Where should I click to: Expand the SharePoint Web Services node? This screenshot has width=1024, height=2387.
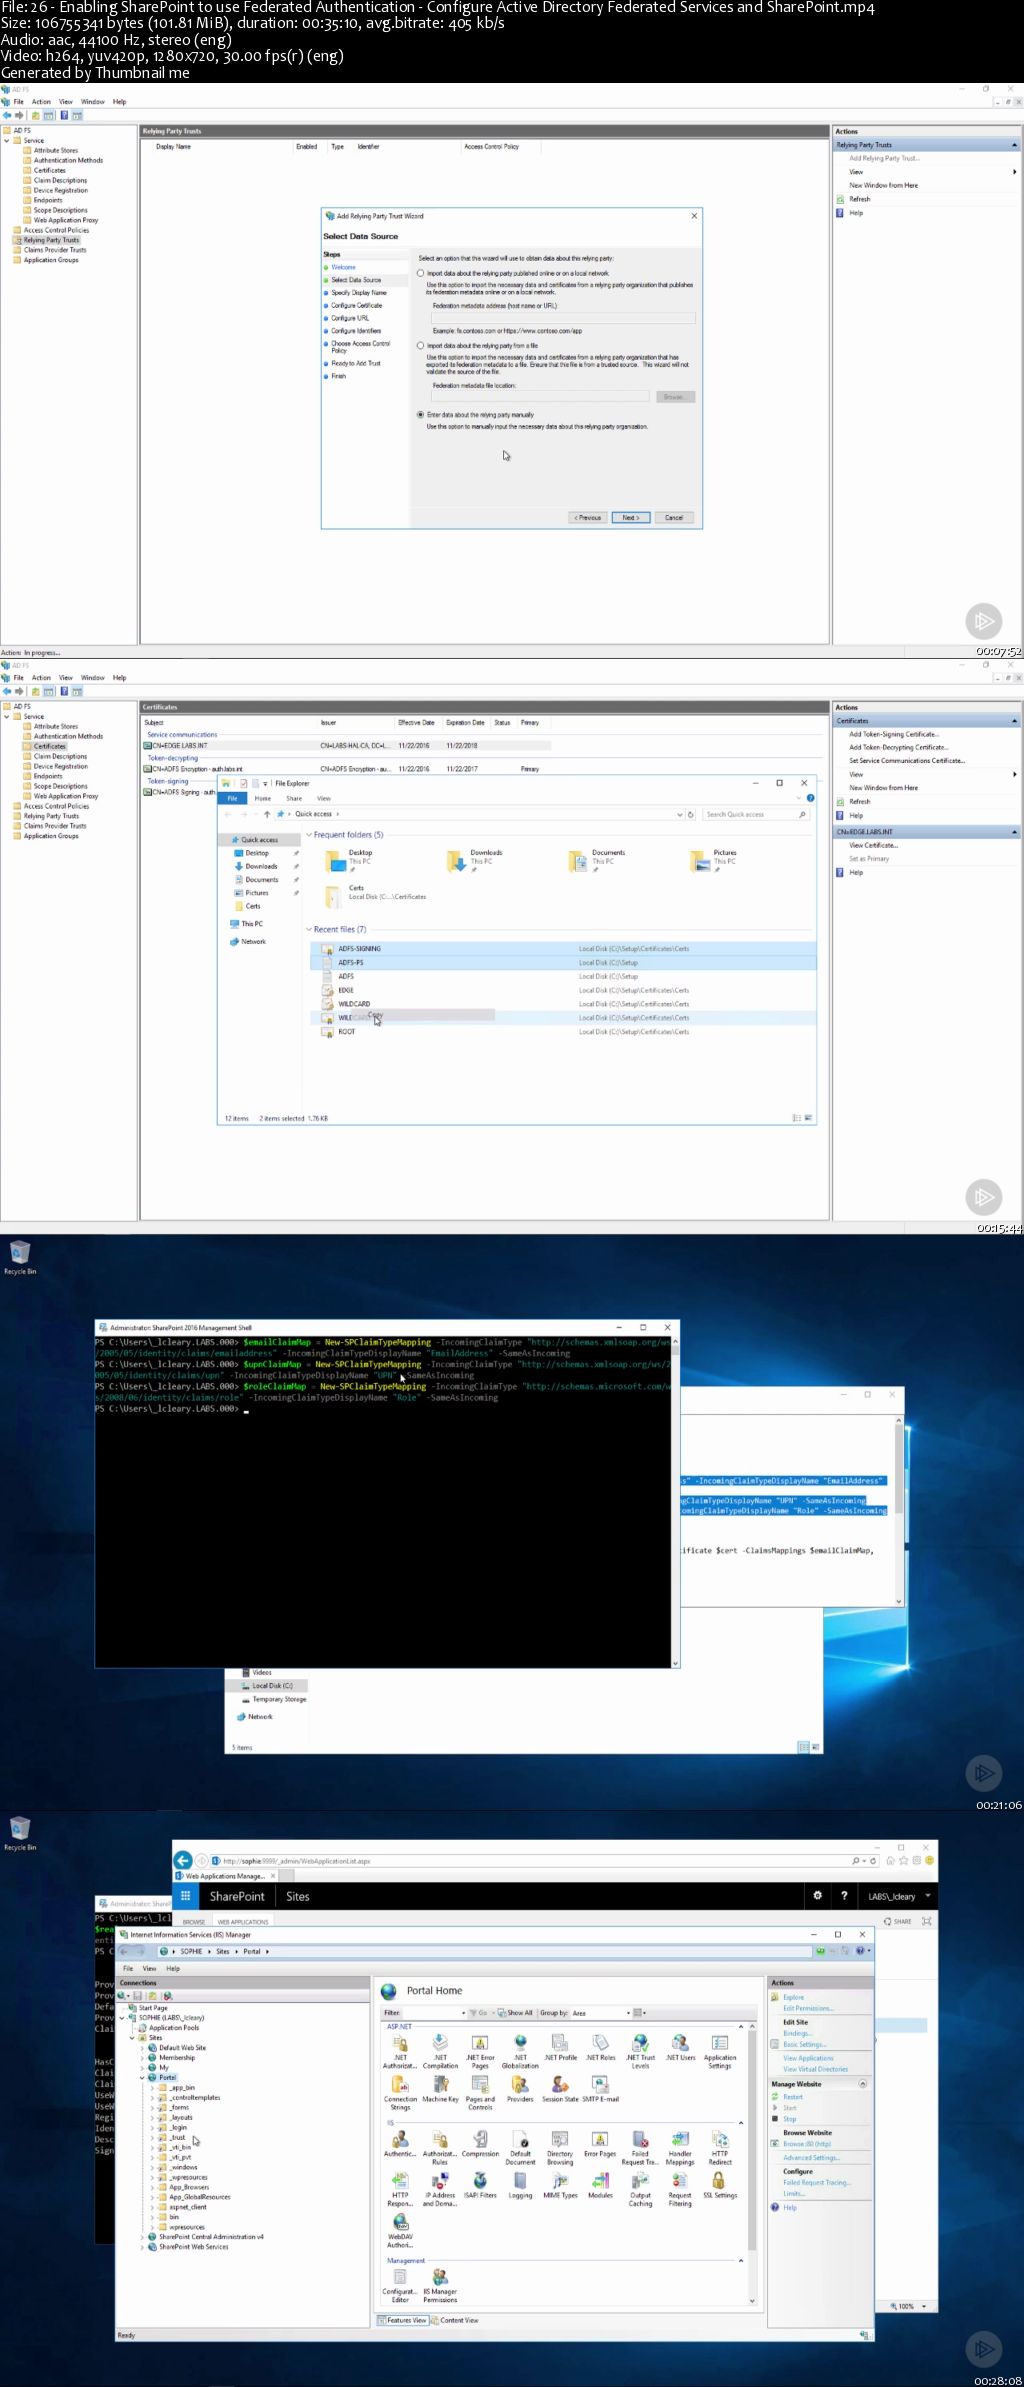(142, 2247)
